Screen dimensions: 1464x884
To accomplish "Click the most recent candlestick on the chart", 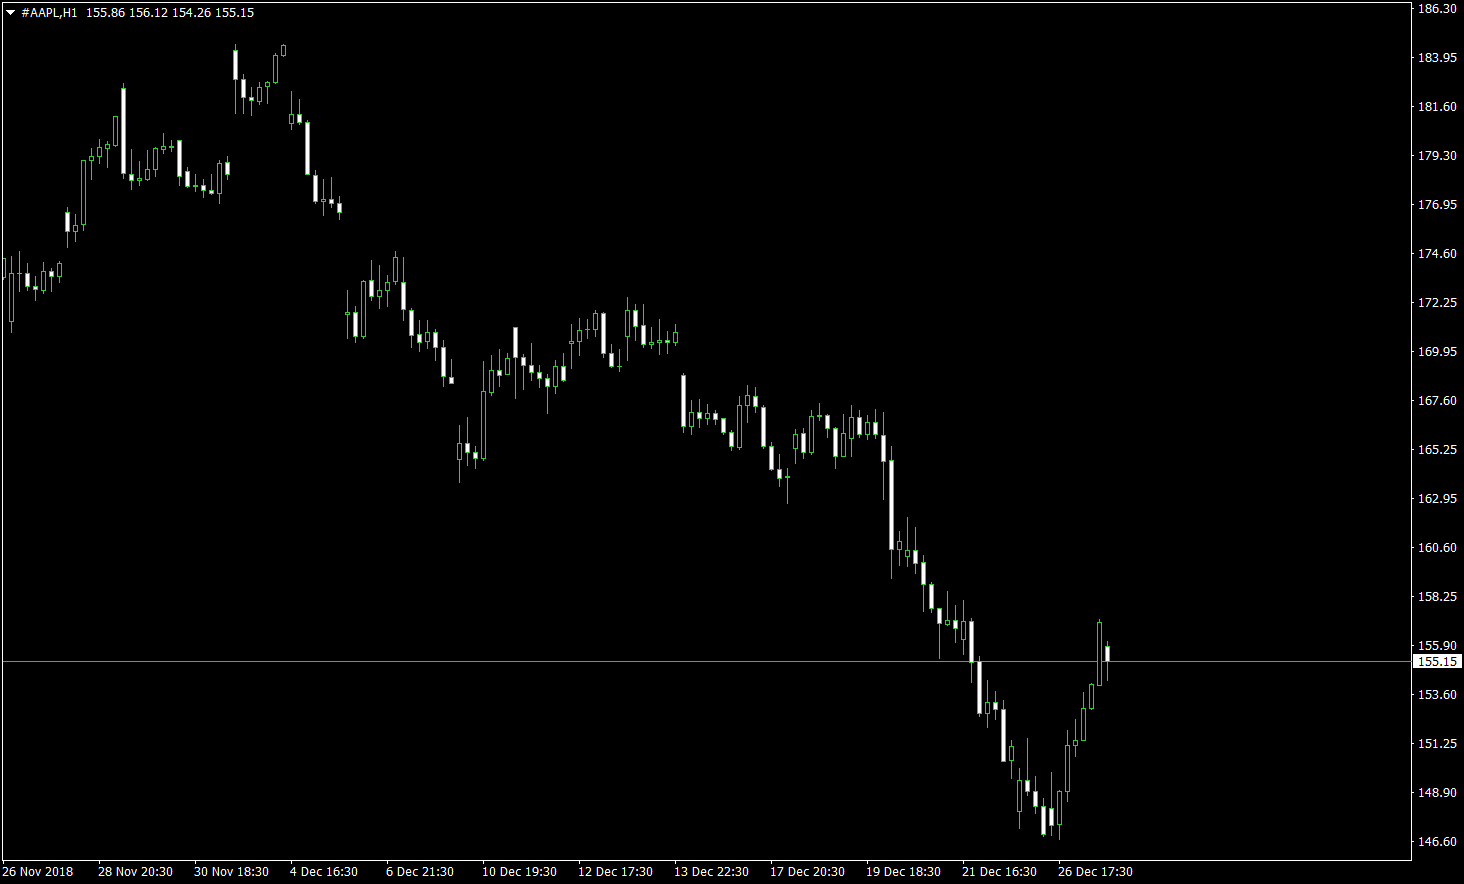I will point(1107,653).
